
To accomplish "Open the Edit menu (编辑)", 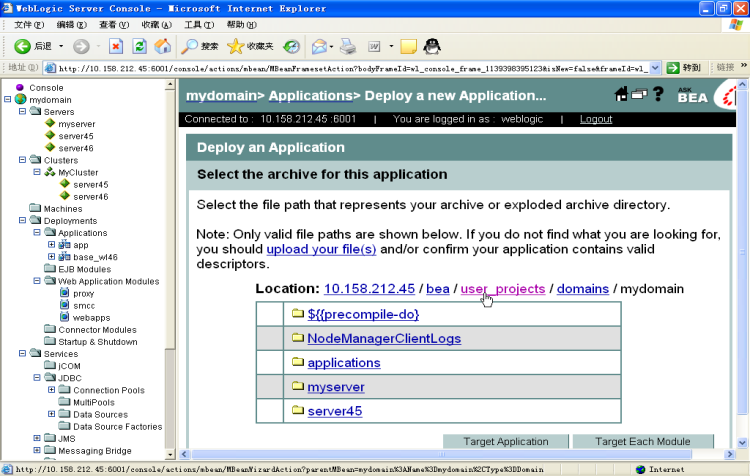I will pyautogui.click(x=71, y=24).
